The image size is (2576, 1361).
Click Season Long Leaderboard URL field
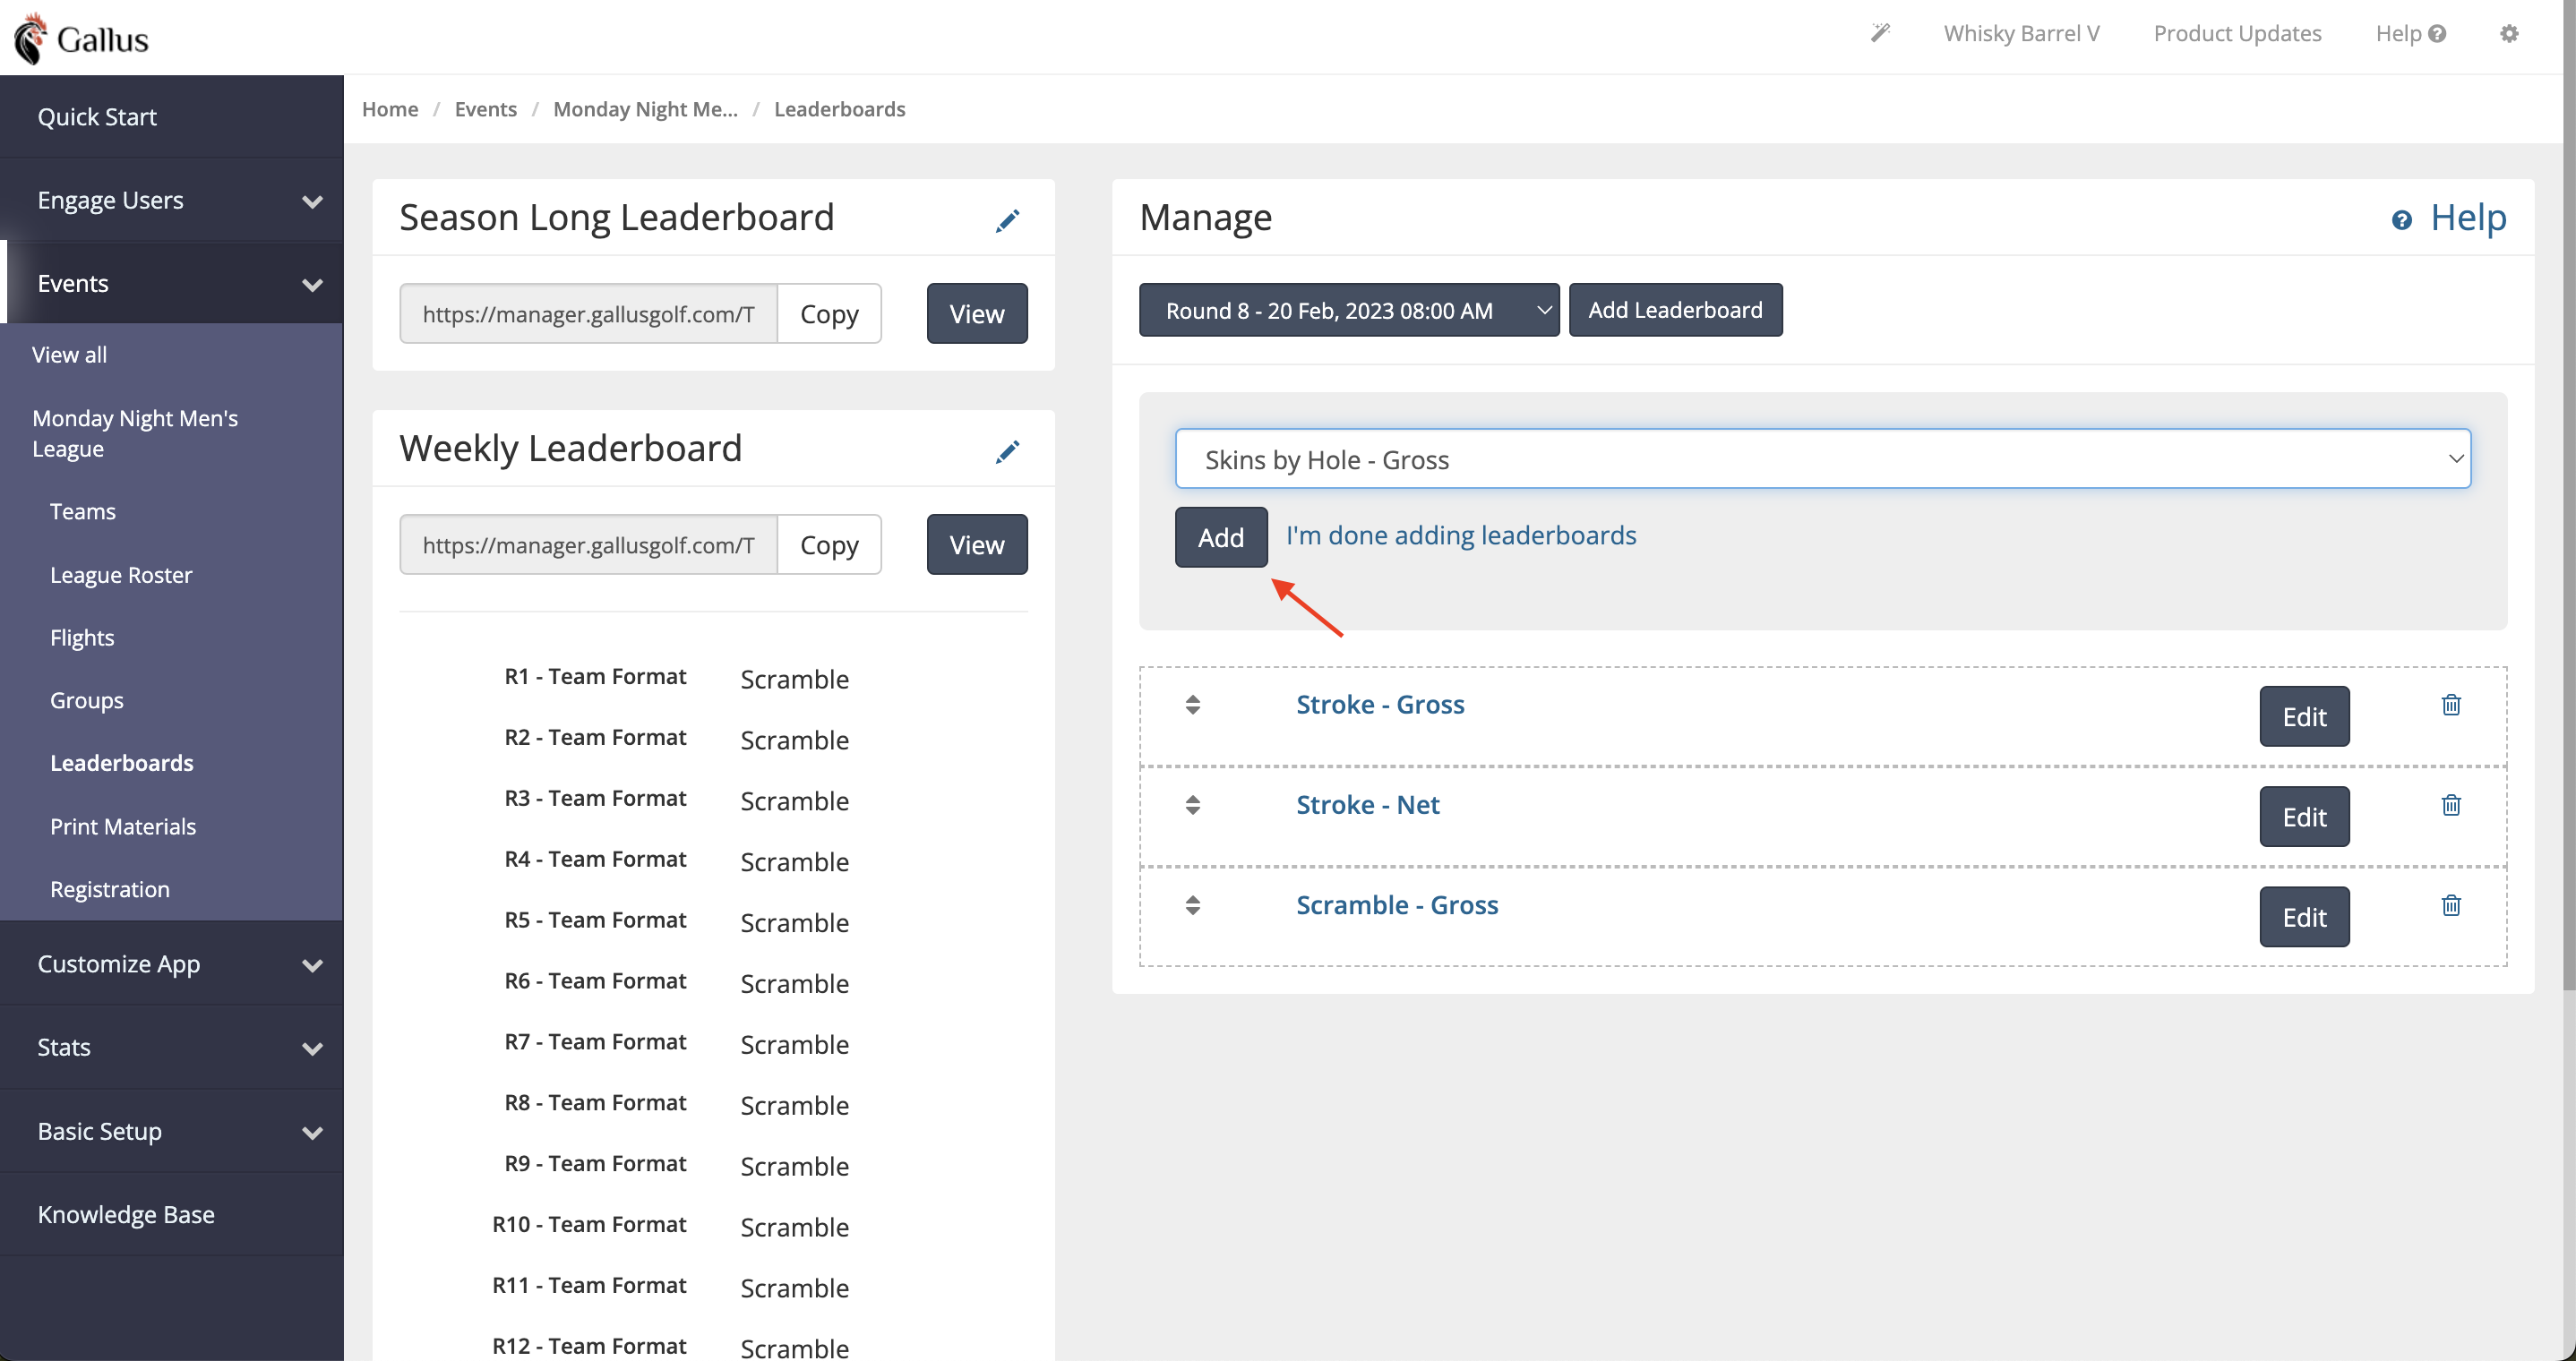point(588,313)
